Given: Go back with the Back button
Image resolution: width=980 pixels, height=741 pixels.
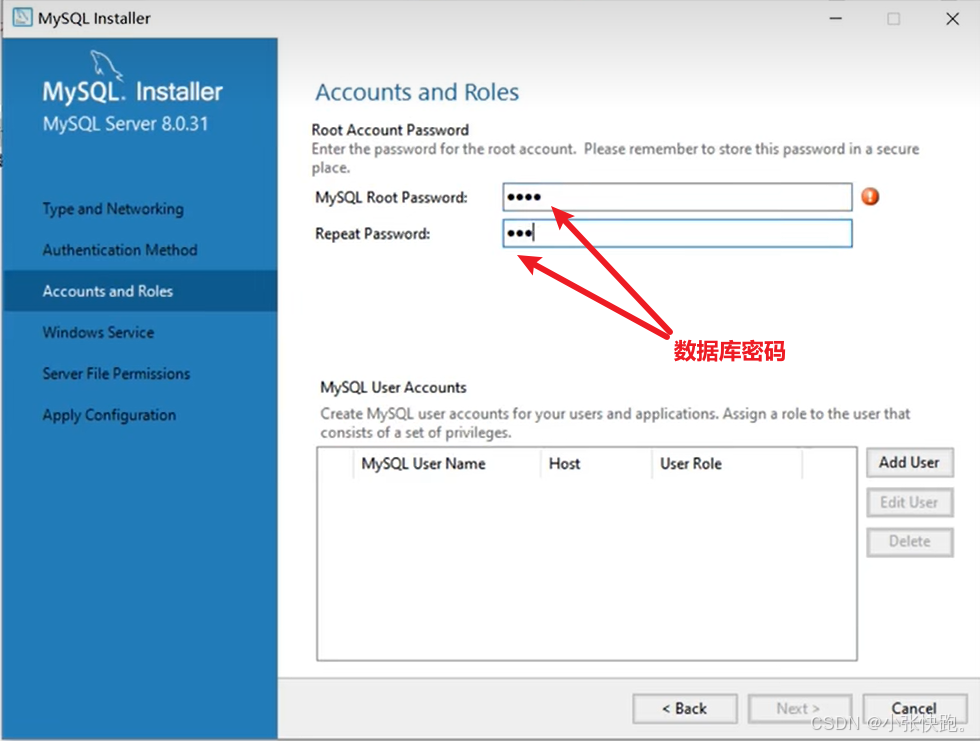Looking at the screenshot, I should (x=685, y=709).
